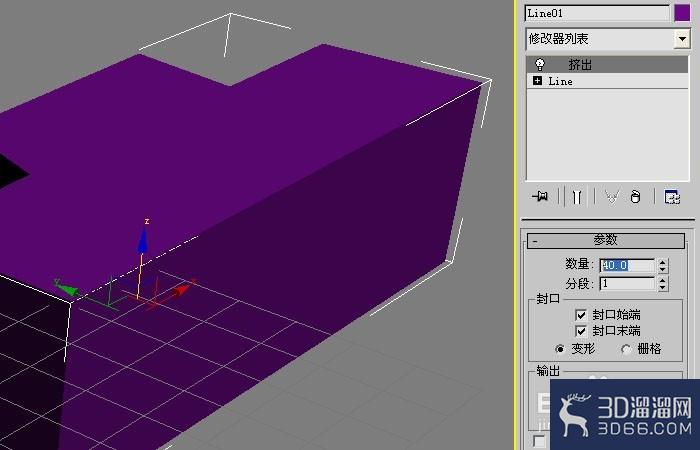Screen dimensions: 700x450
Task: Click Make Unique icon
Action: coord(611,196)
